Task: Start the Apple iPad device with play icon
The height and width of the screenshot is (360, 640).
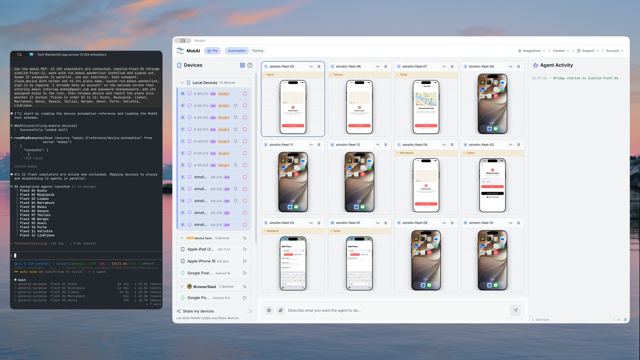Action: coord(244,249)
